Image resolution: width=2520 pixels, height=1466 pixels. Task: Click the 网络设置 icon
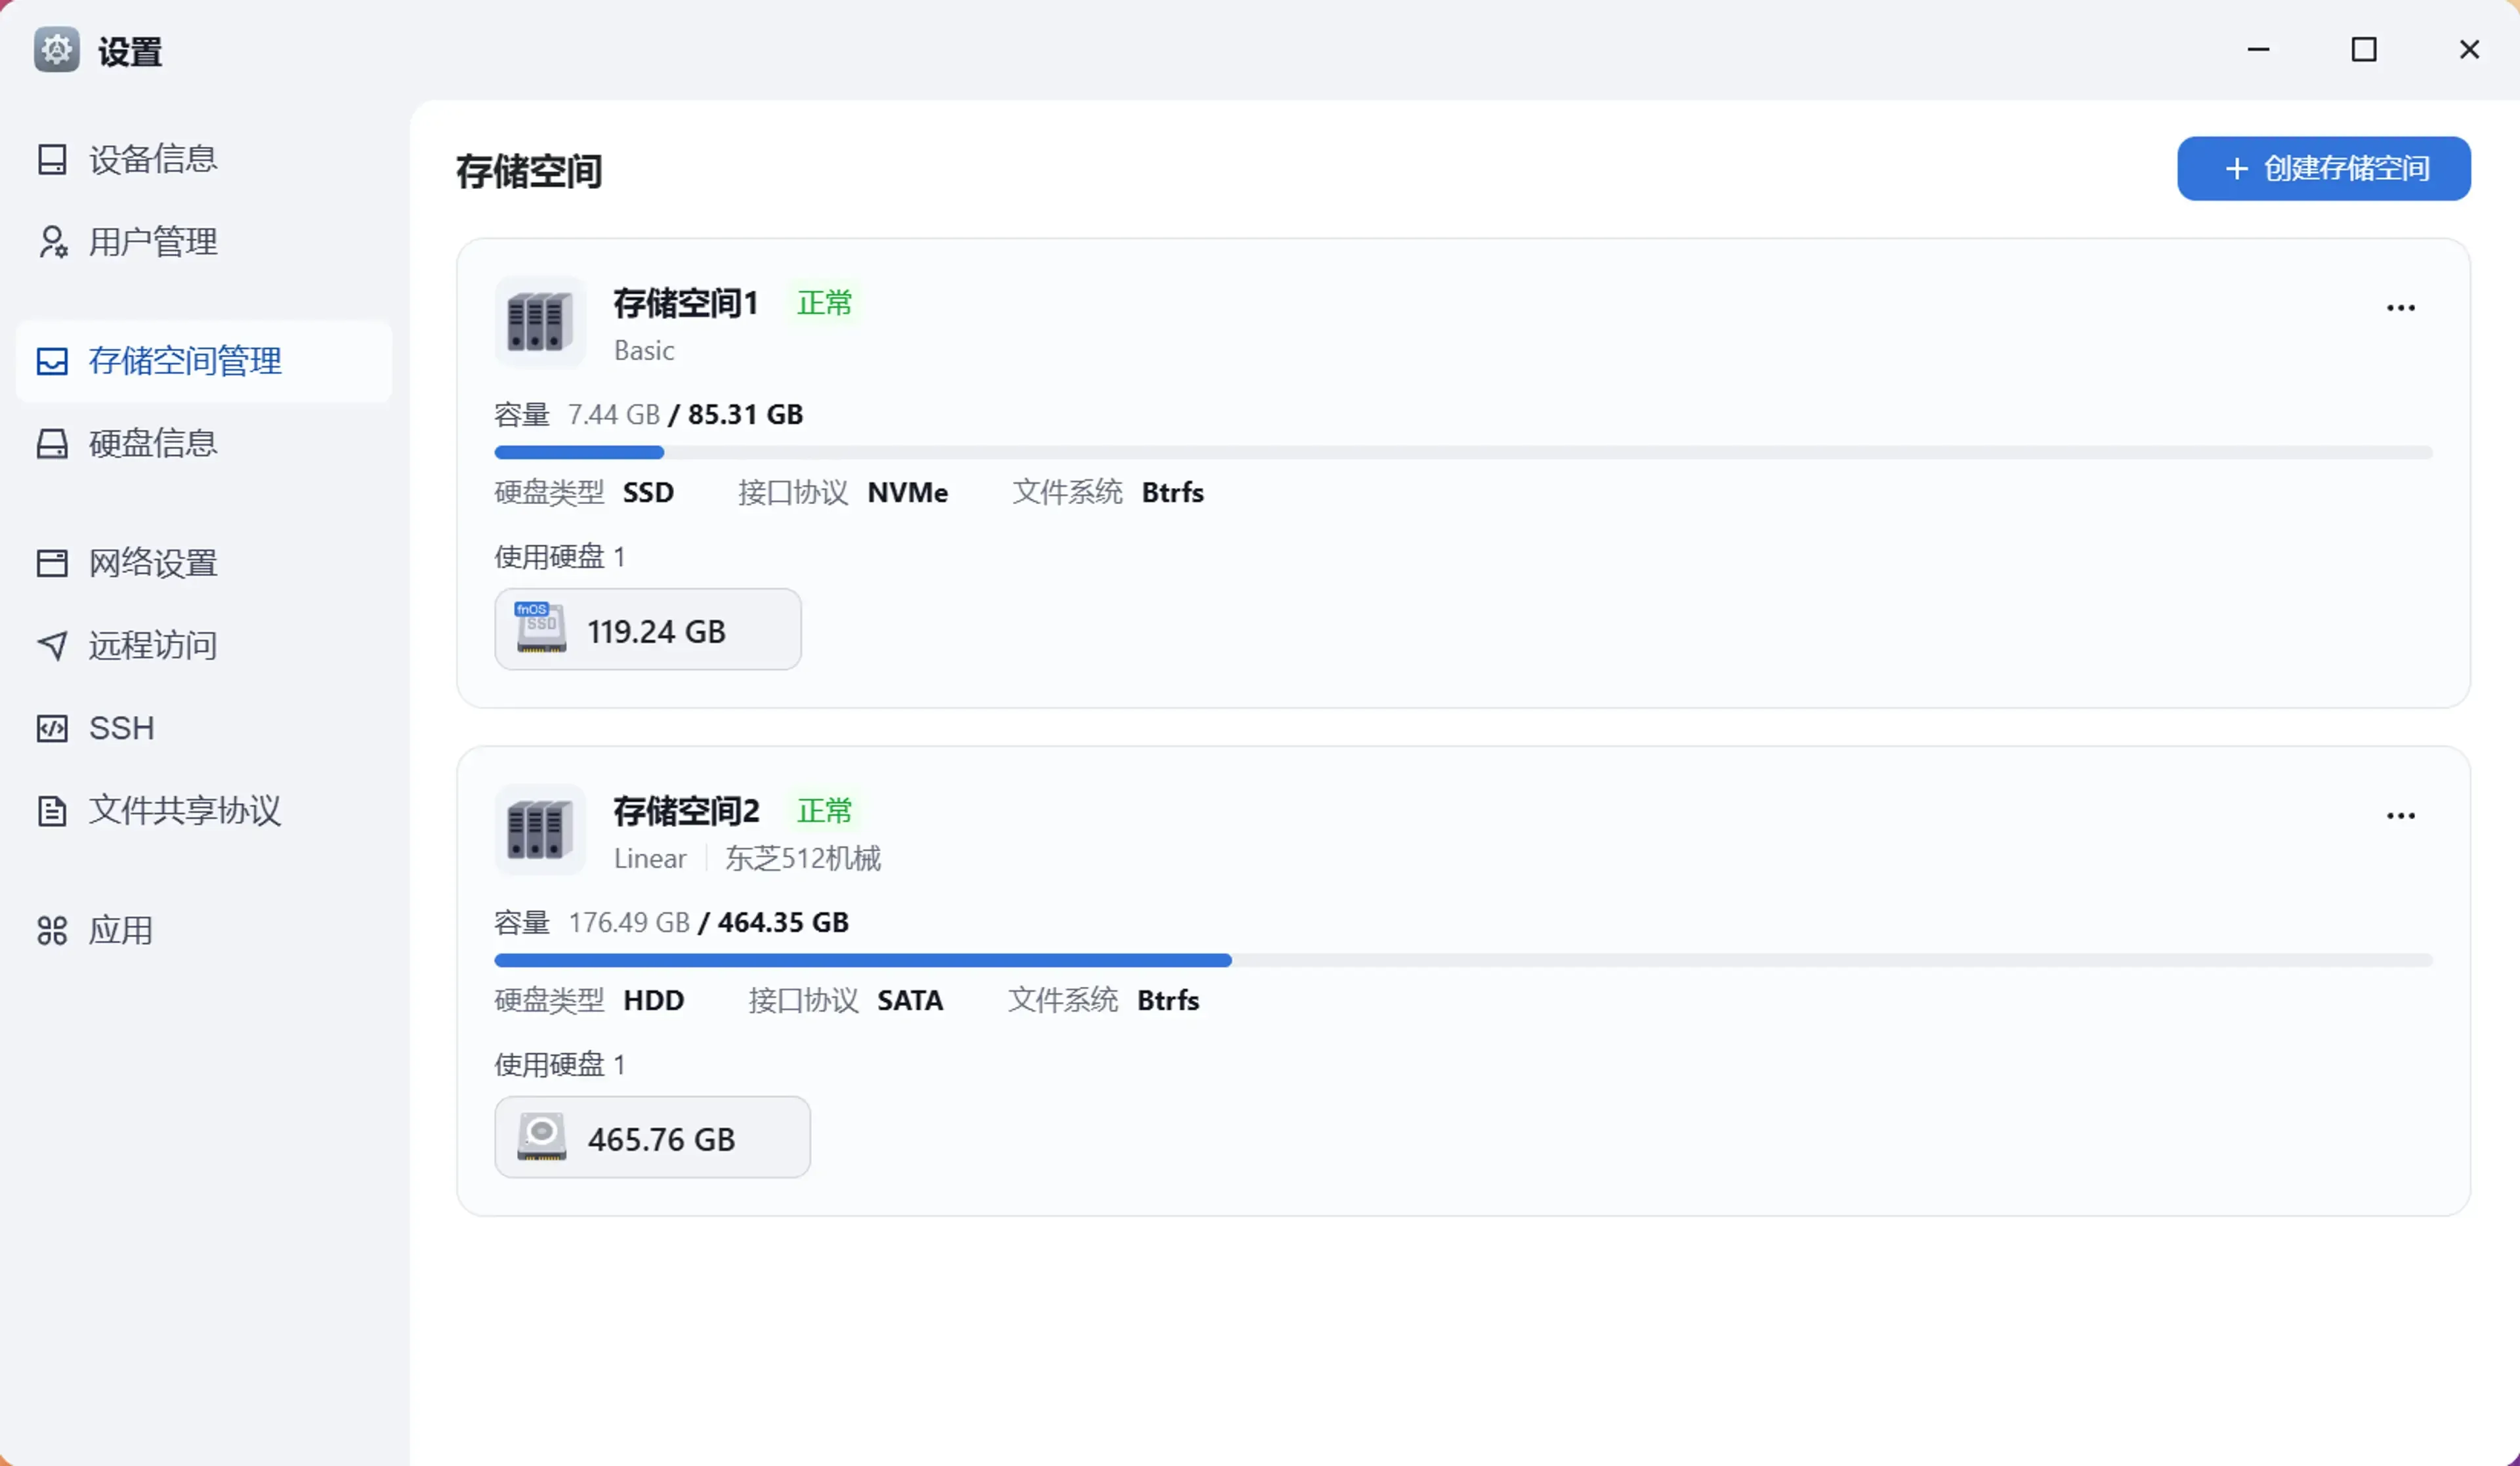point(52,563)
